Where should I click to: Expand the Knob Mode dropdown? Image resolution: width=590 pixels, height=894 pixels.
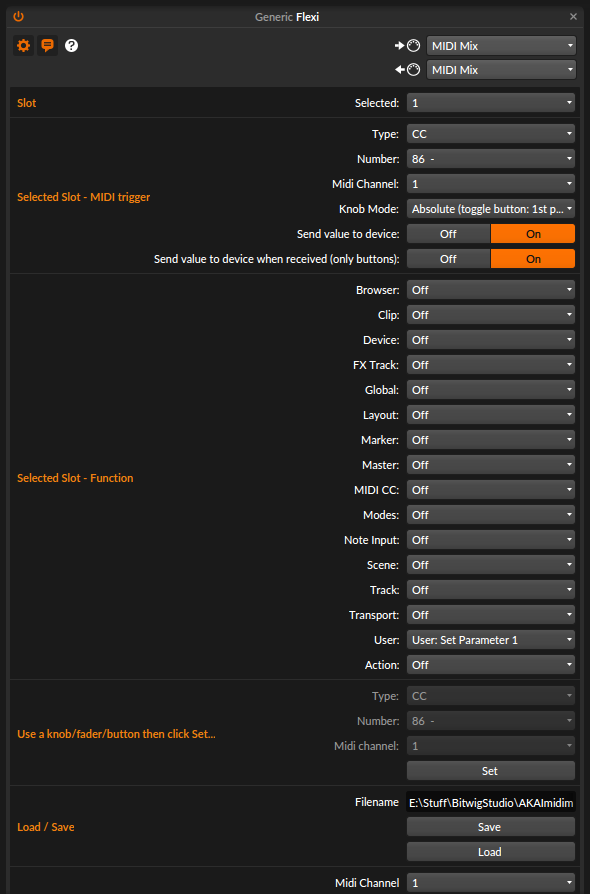pos(491,209)
